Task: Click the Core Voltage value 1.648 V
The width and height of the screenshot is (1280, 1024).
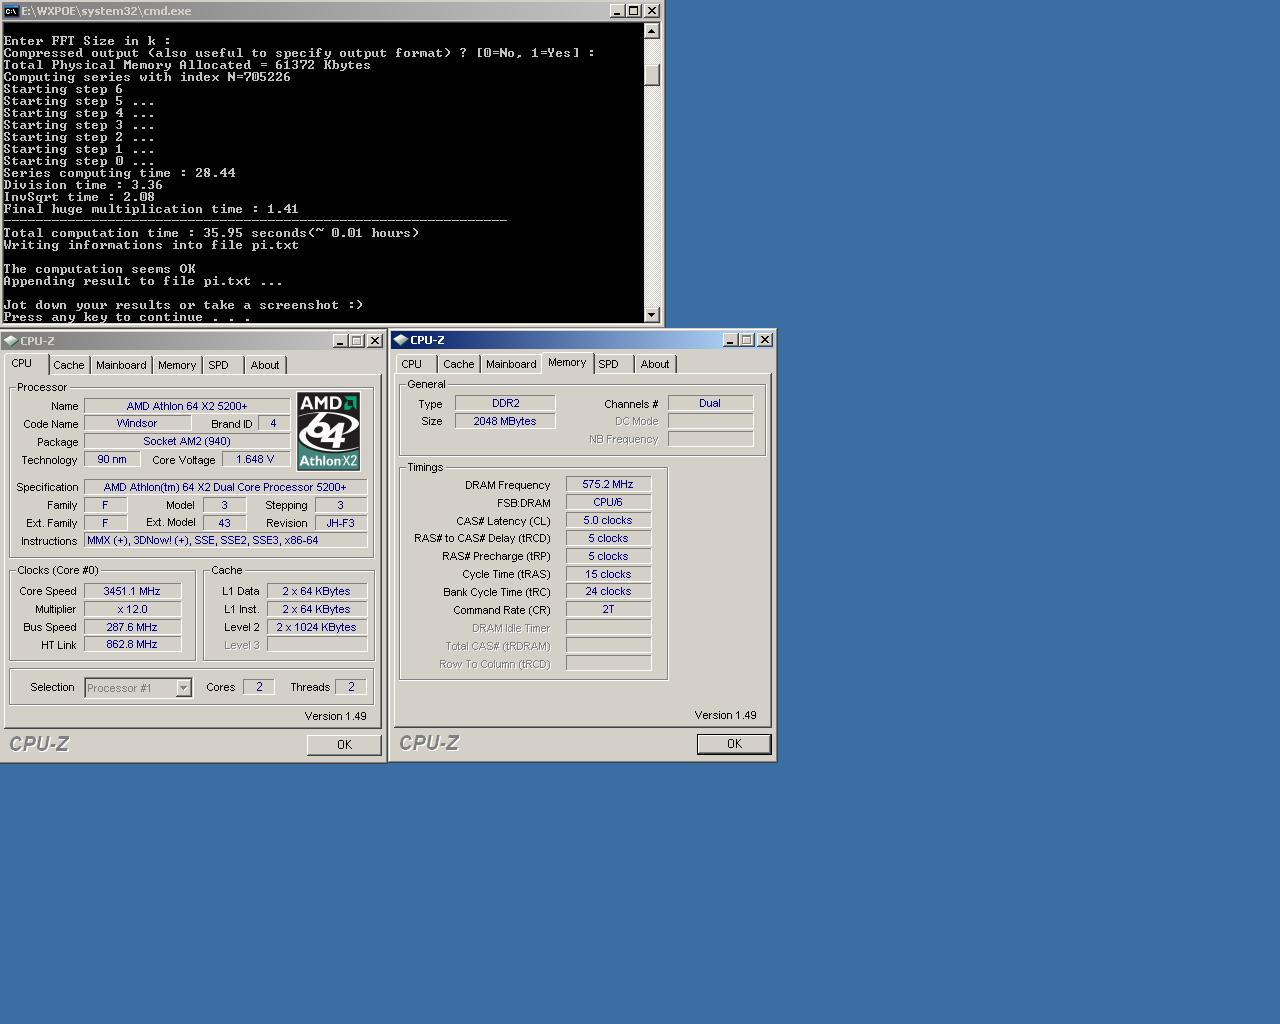Action: (x=255, y=460)
